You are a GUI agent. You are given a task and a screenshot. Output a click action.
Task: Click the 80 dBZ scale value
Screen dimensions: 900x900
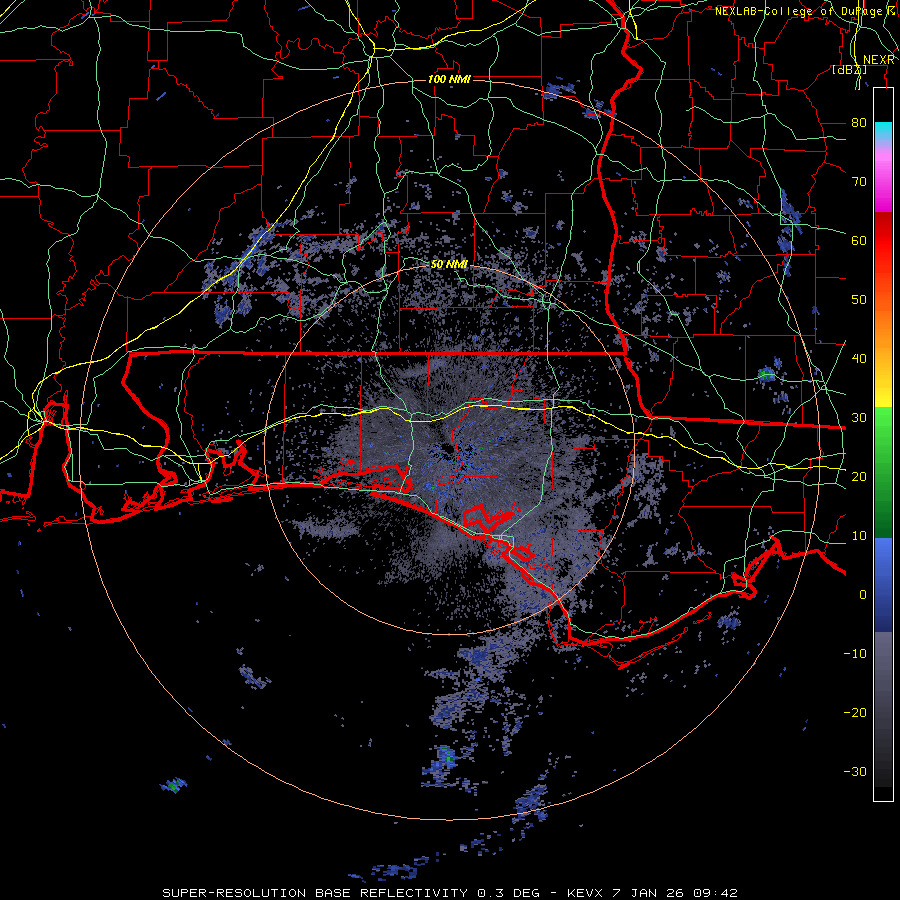[x=859, y=123]
